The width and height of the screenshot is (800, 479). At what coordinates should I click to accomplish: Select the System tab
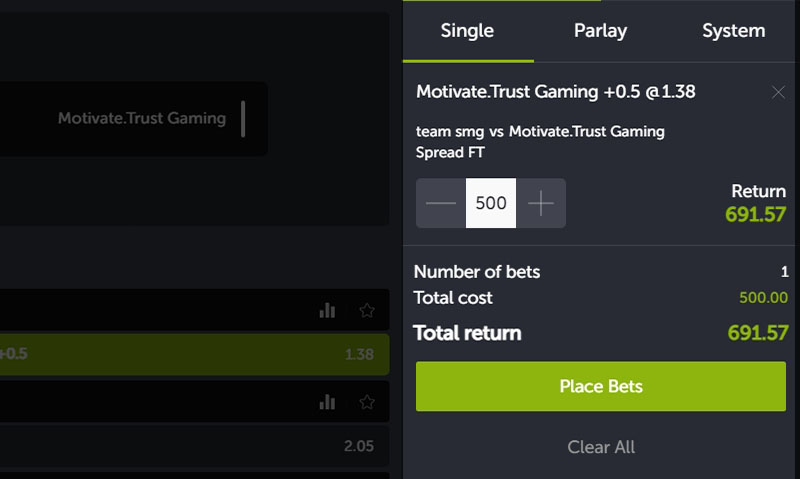pyautogui.click(x=733, y=31)
